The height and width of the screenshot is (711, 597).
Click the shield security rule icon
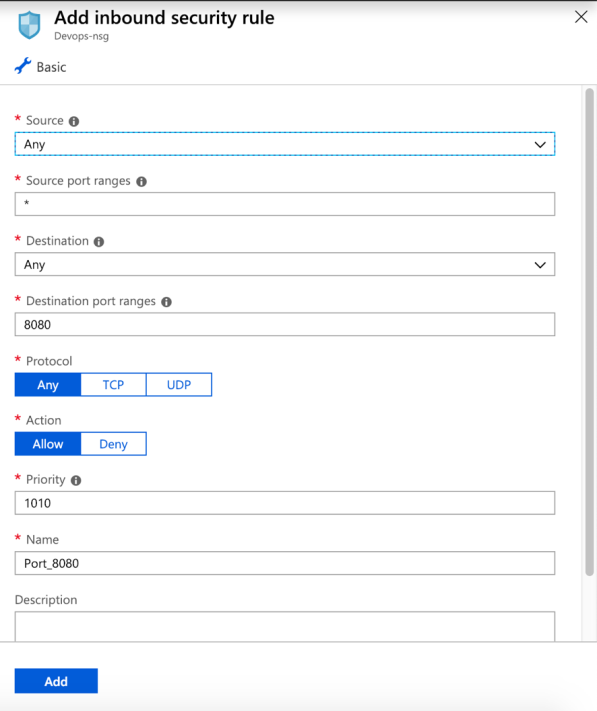tap(29, 25)
